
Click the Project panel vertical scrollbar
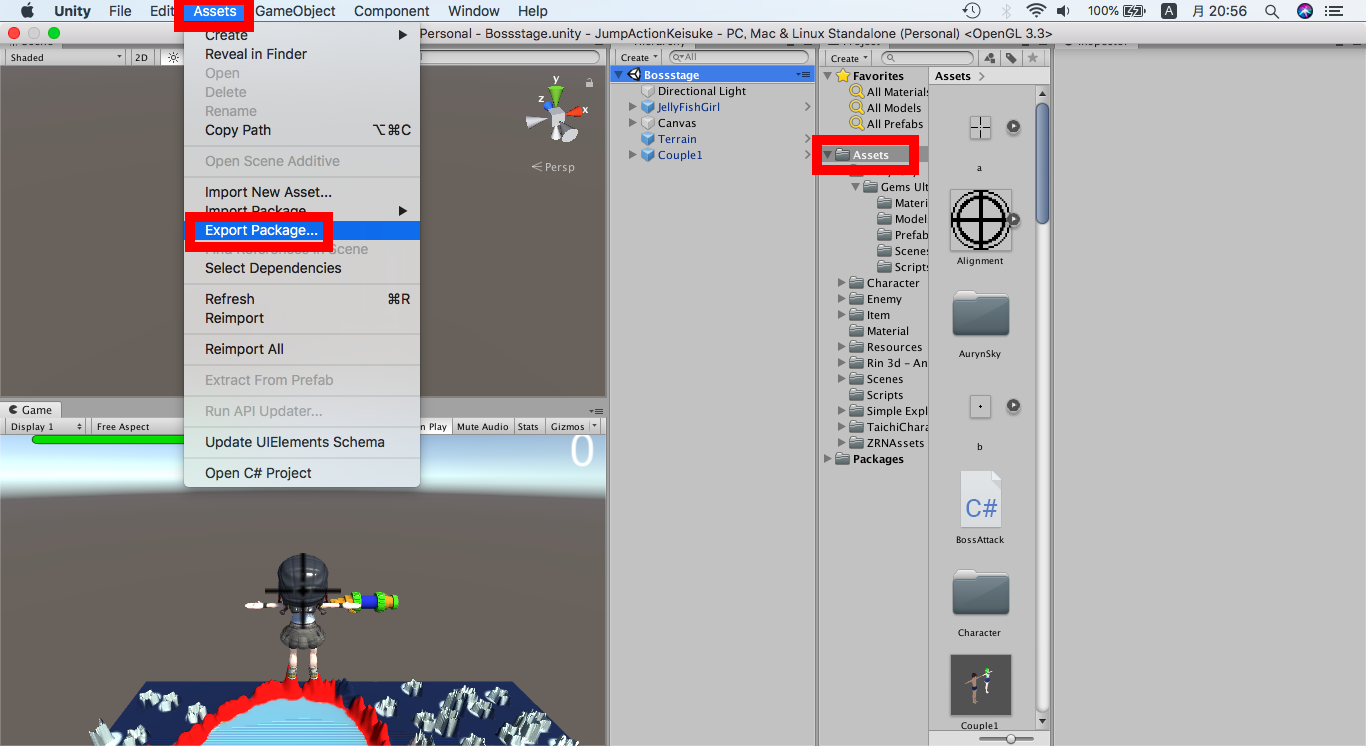click(x=1042, y=163)
